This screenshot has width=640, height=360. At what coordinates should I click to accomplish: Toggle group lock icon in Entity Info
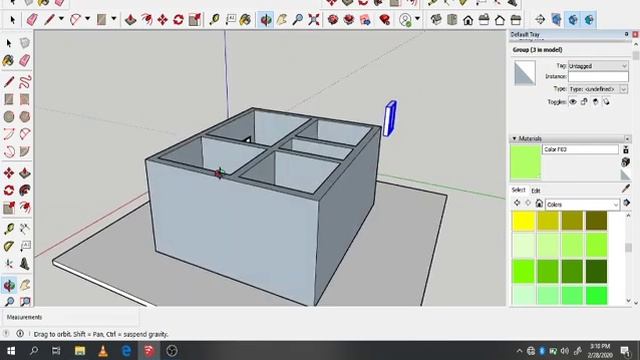tap(584, 102)
